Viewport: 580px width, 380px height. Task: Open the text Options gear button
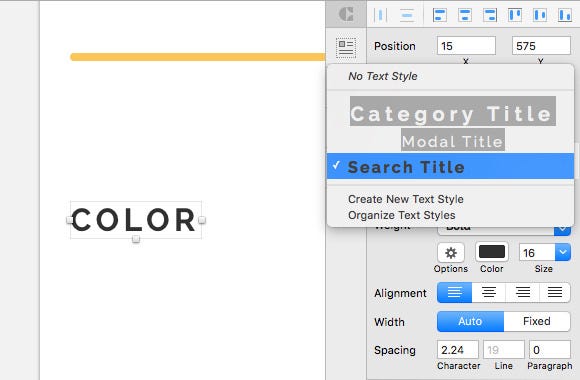tap(451, 253)
